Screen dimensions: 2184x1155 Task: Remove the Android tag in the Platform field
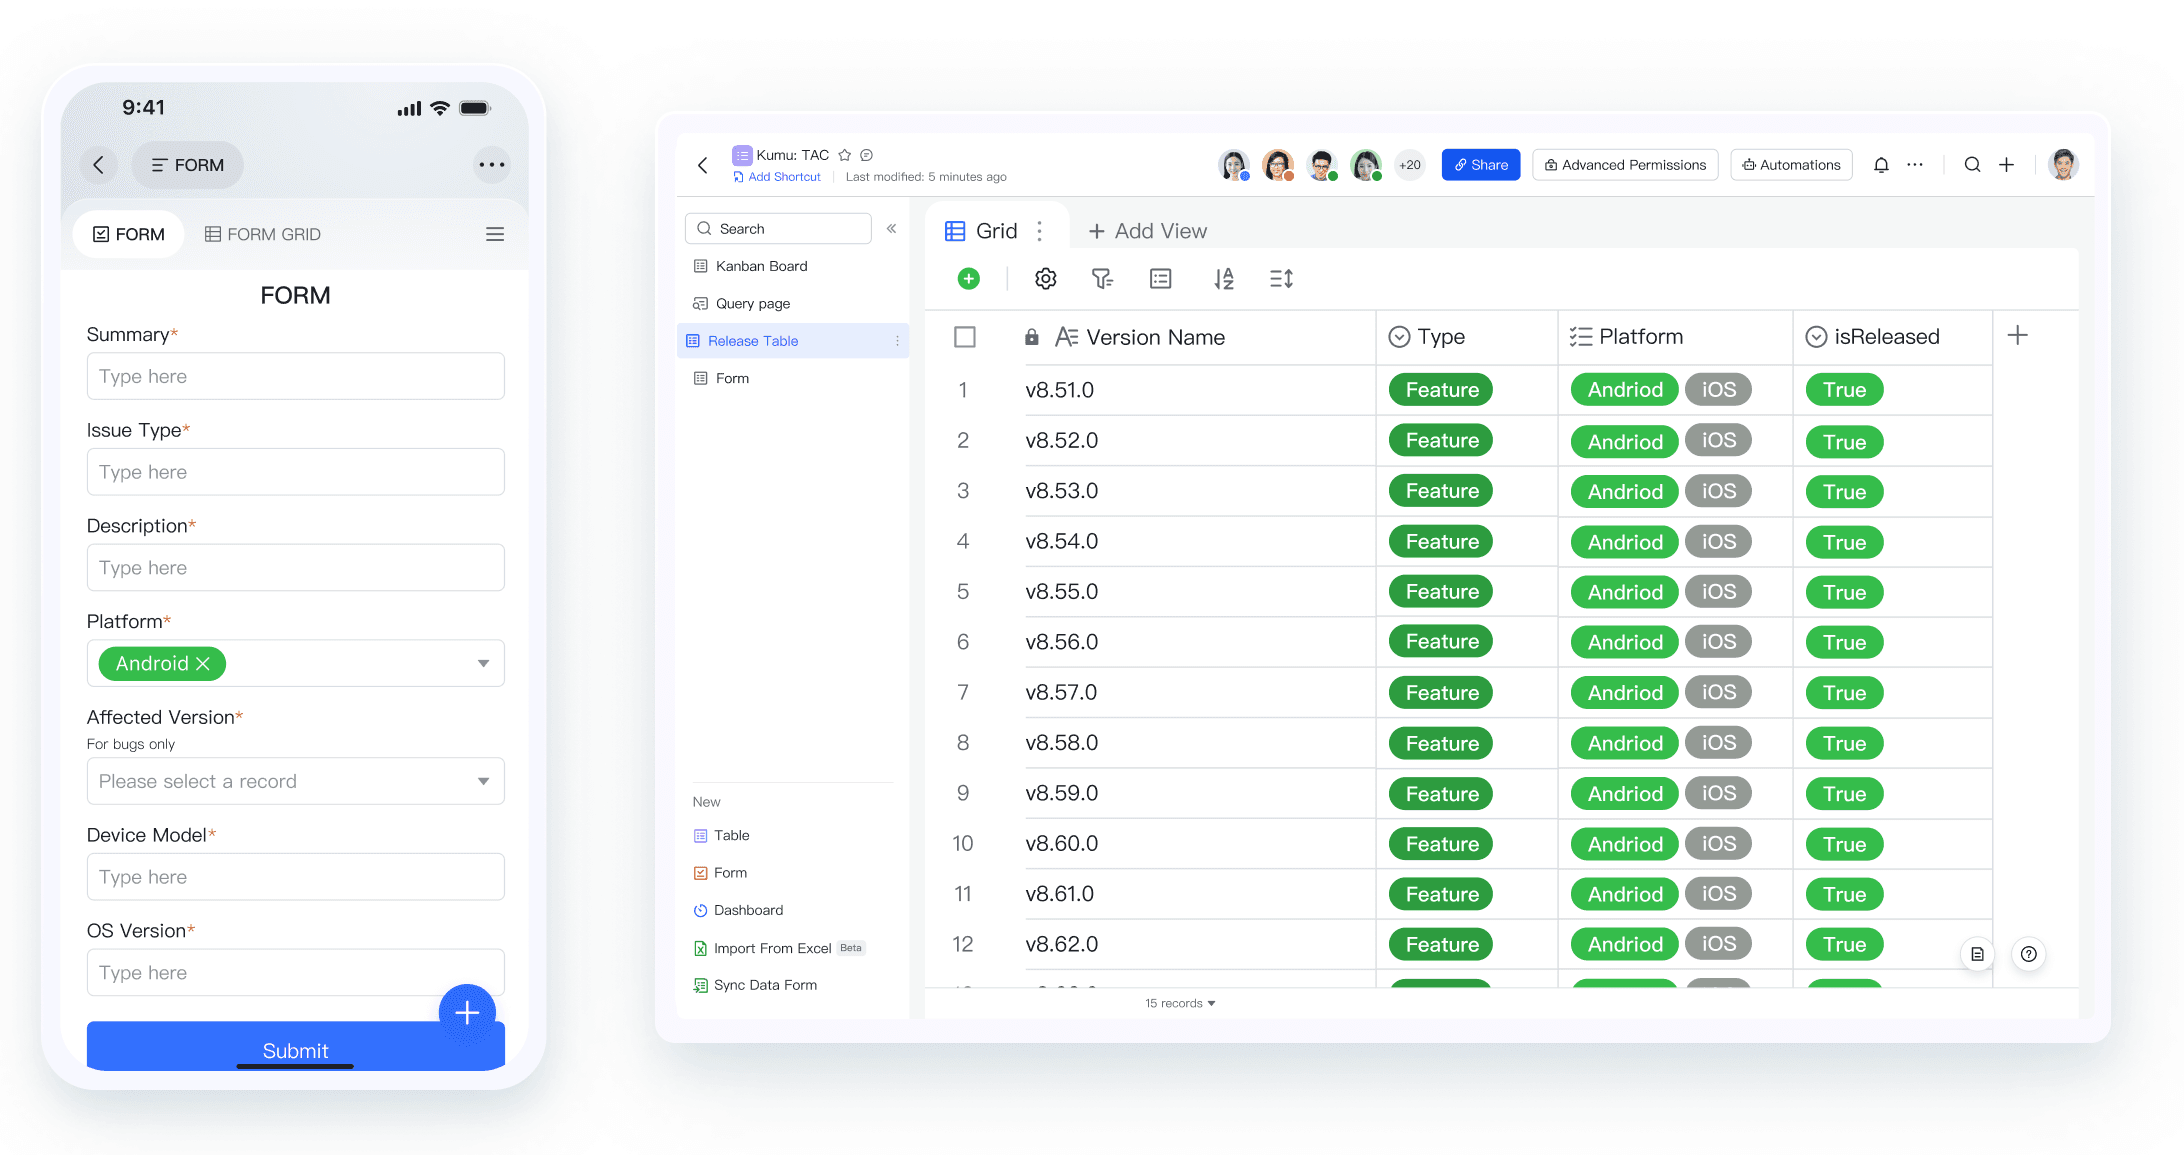tap(203, 664)
